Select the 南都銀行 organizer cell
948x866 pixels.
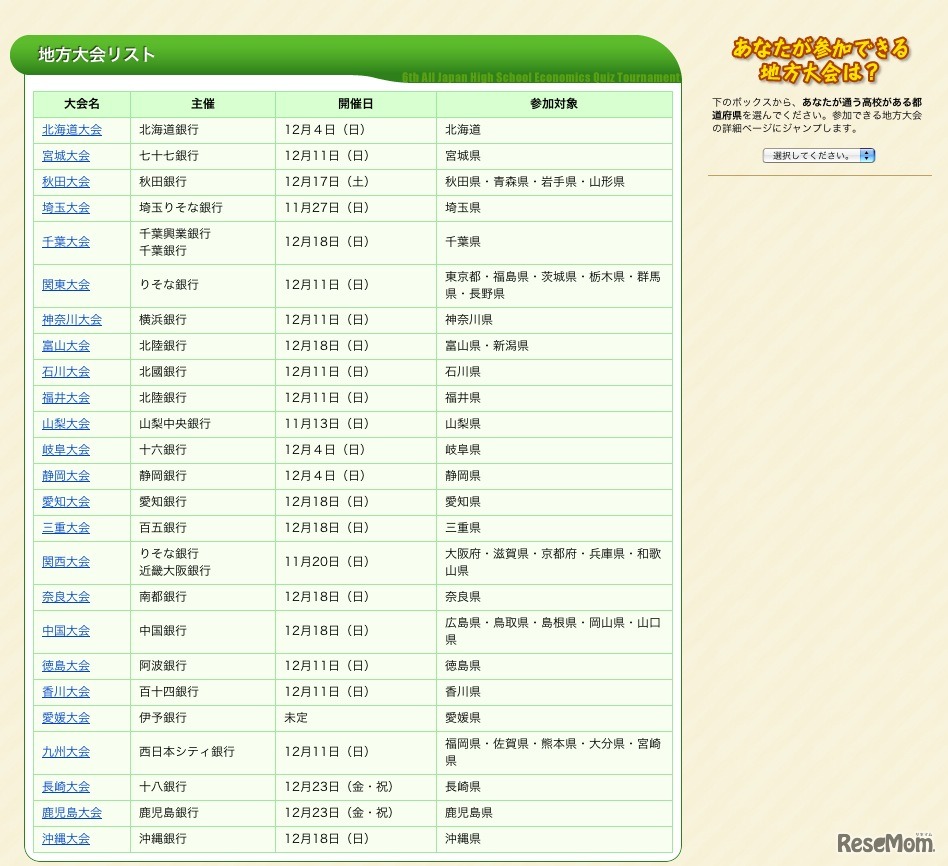(203, 597)
